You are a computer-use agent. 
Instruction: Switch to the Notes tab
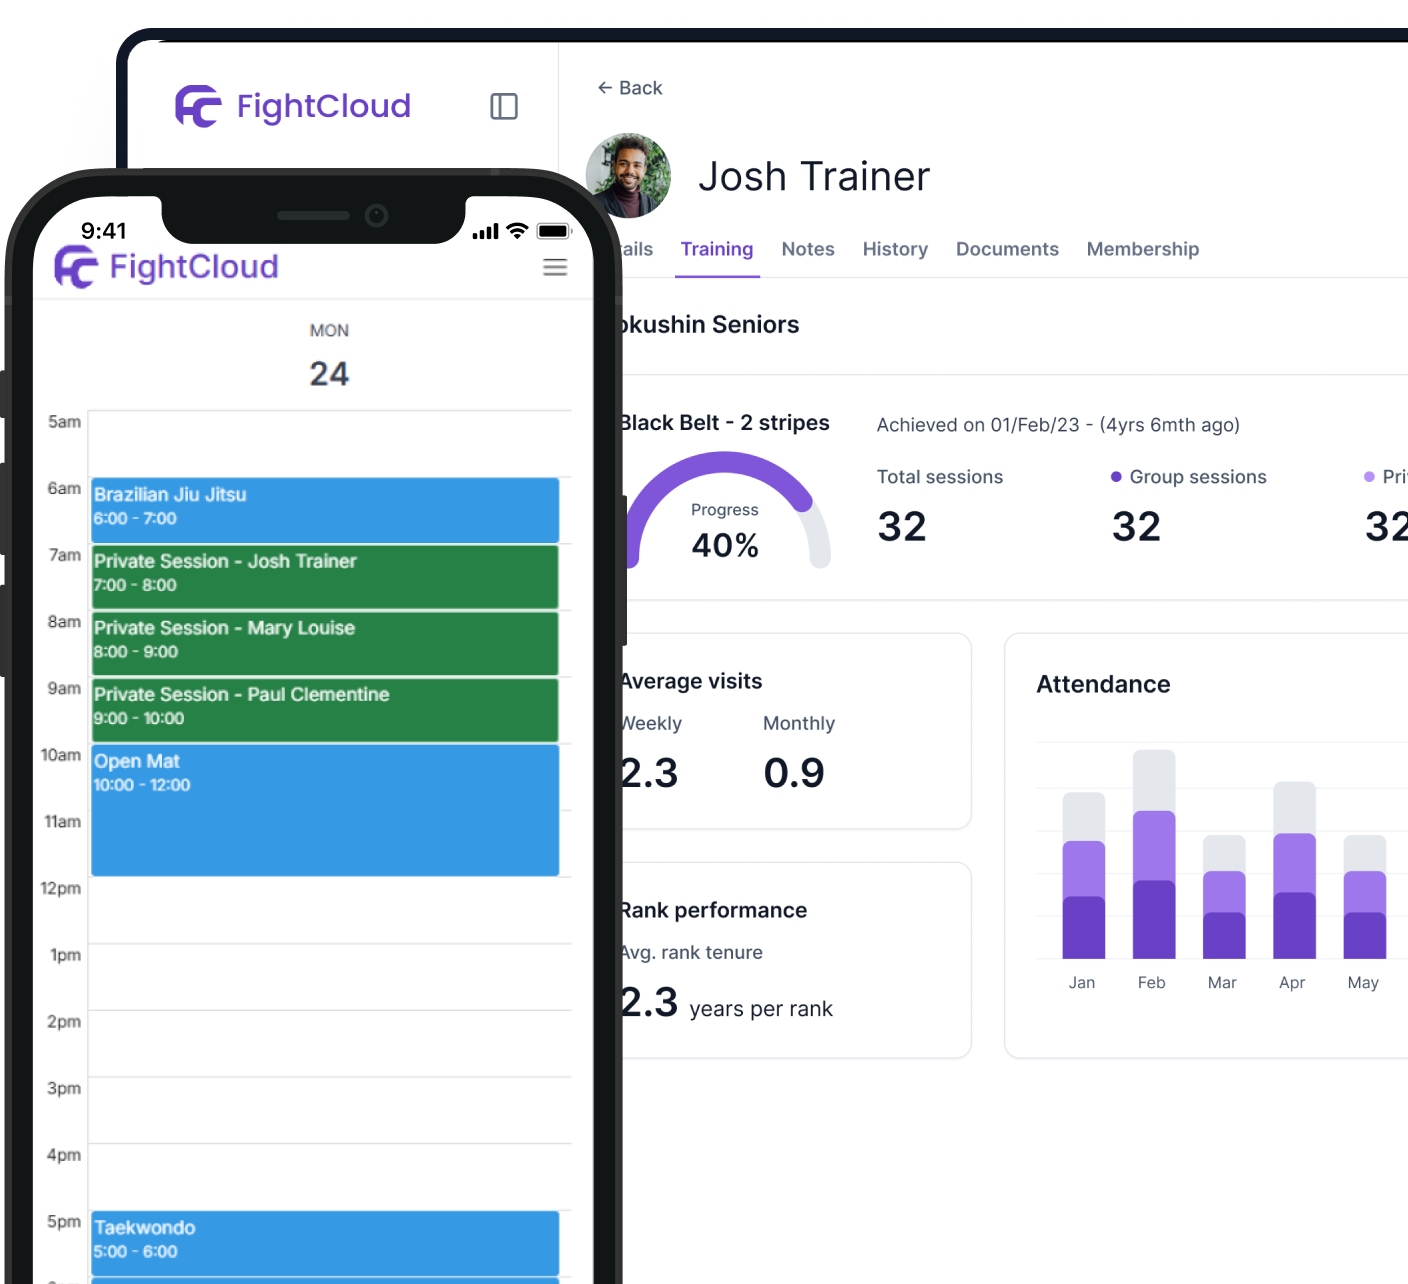point(808,249)
